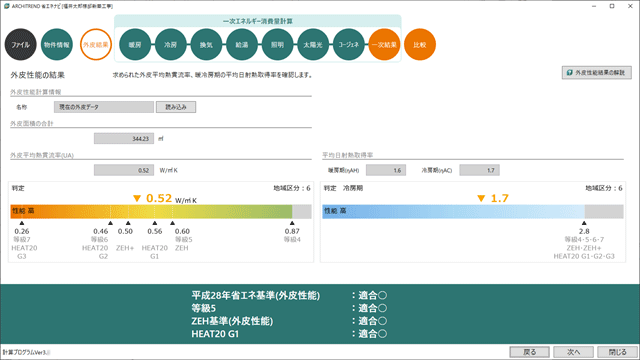This screenshot has width=640, height=360.
Task: Open the 換気 step
Action: [206, 44]
